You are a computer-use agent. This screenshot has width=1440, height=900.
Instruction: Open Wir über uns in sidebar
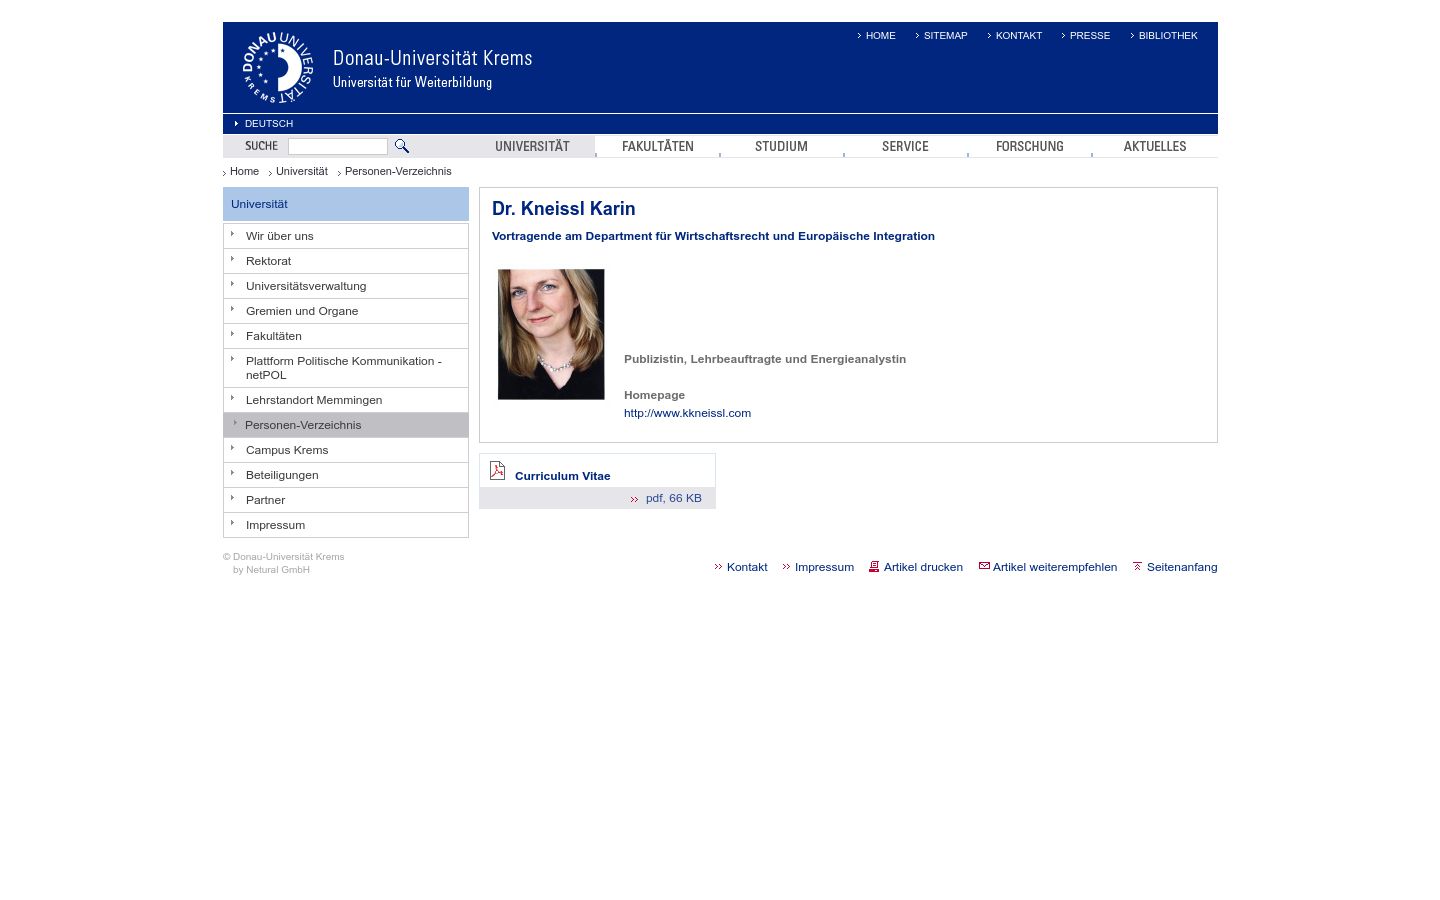(x=346, y=236)
